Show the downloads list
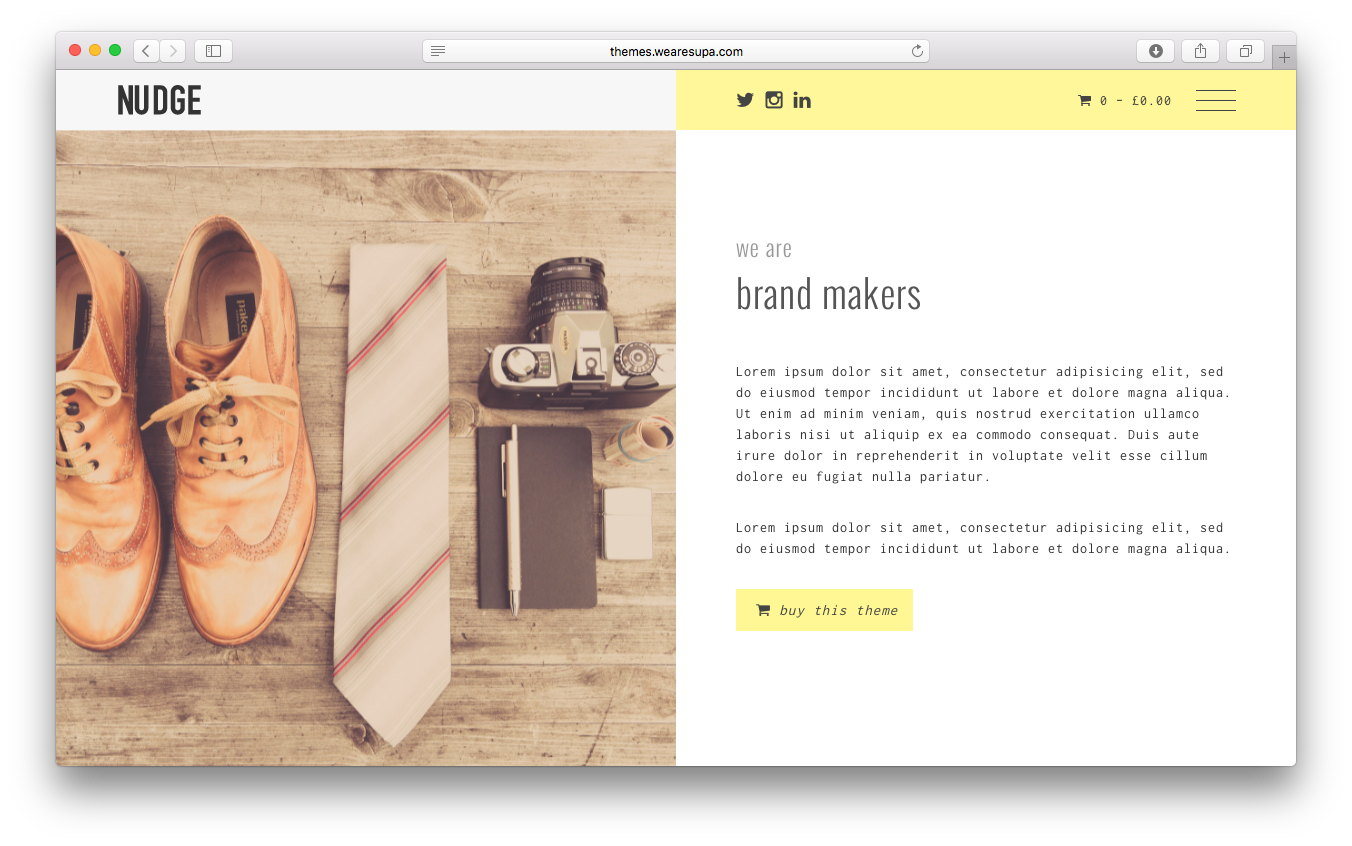The width and height of the screenshot is (1352, 846). click(x=1156, y=51)
